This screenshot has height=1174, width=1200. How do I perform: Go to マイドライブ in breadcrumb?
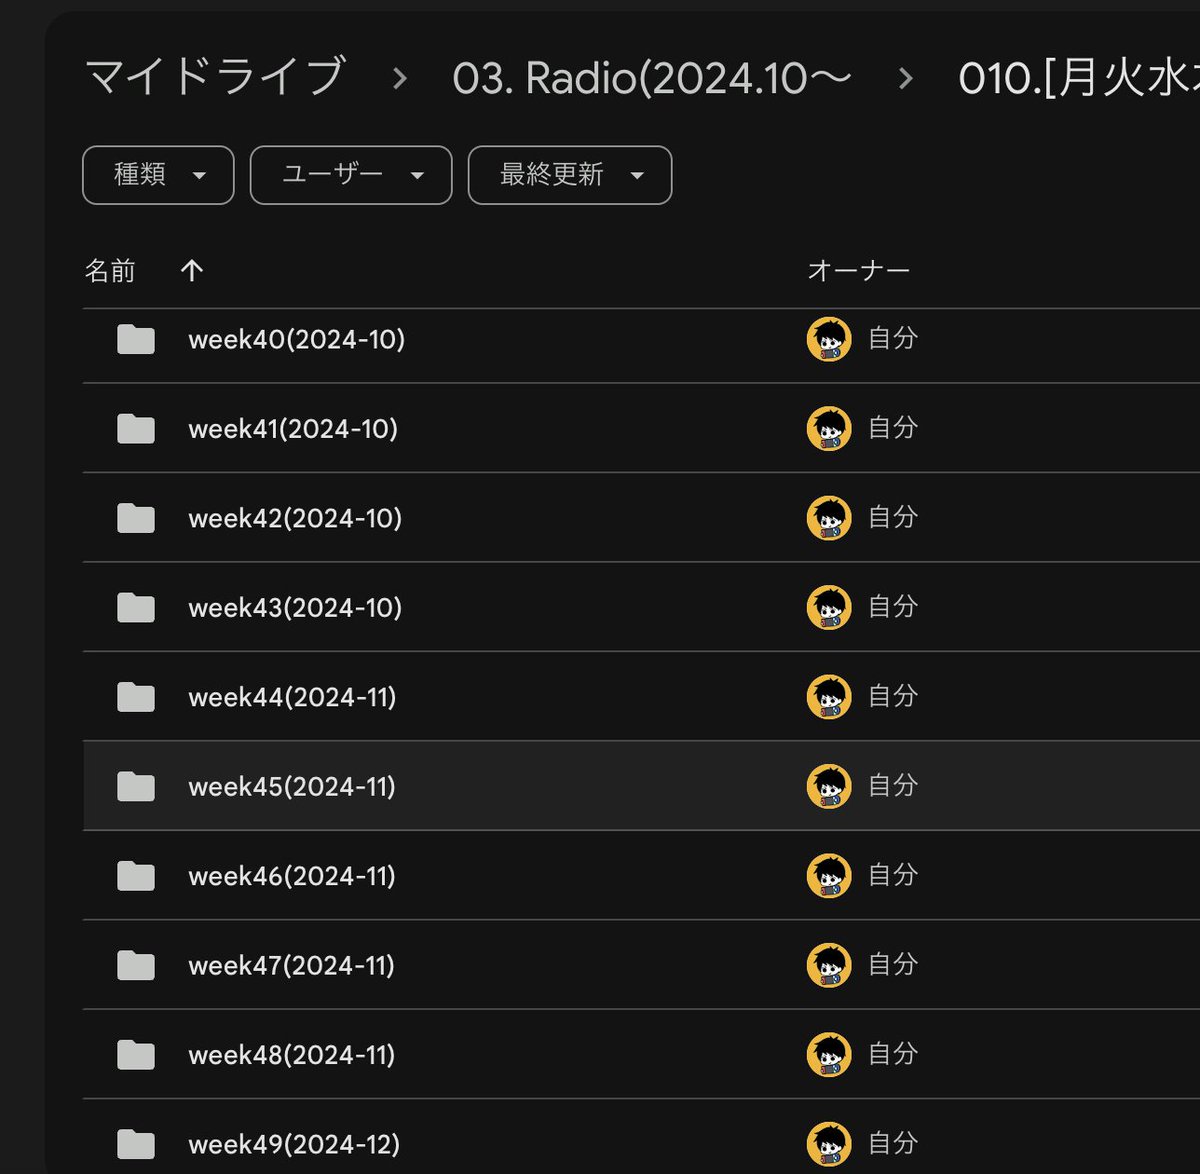[216, 77]
